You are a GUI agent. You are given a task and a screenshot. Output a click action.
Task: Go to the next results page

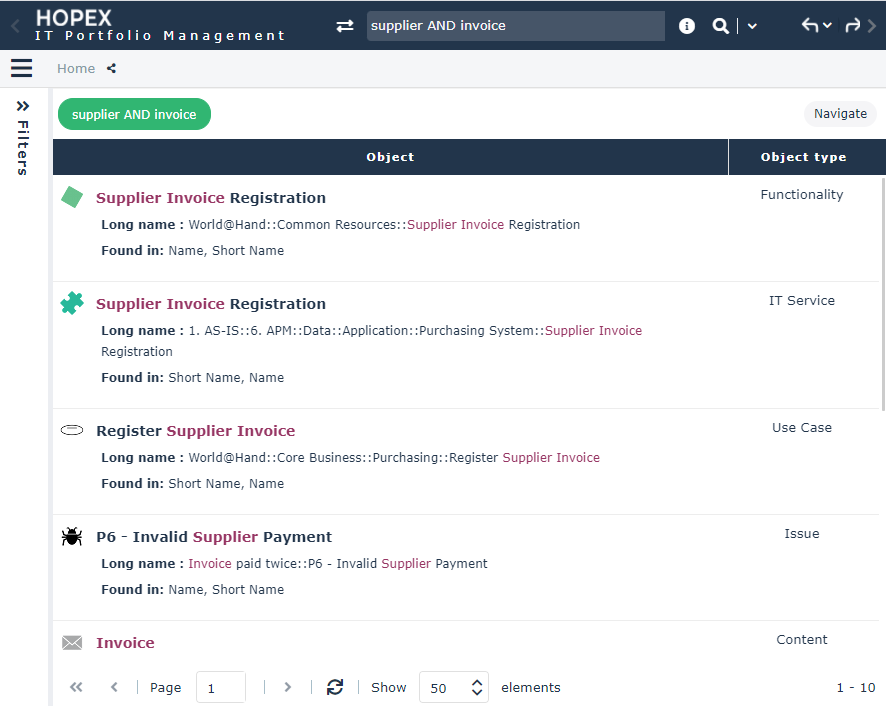coord(288,687)
